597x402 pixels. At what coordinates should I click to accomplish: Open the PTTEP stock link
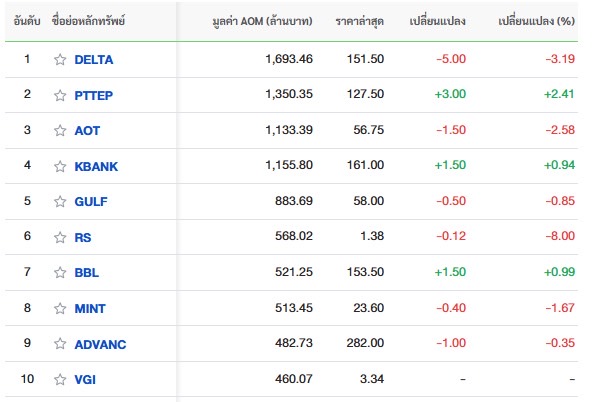coord(94,95)
